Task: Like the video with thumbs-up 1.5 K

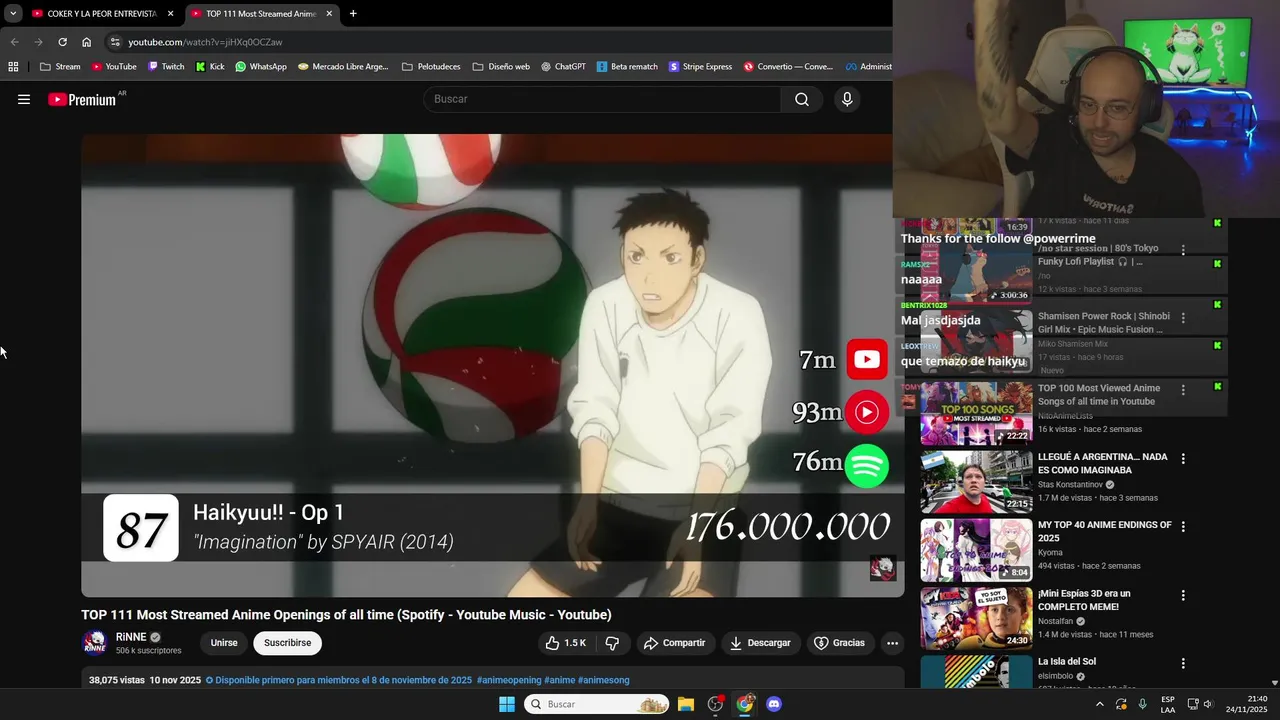Action: pyautogui.click(x=566, y=643)
